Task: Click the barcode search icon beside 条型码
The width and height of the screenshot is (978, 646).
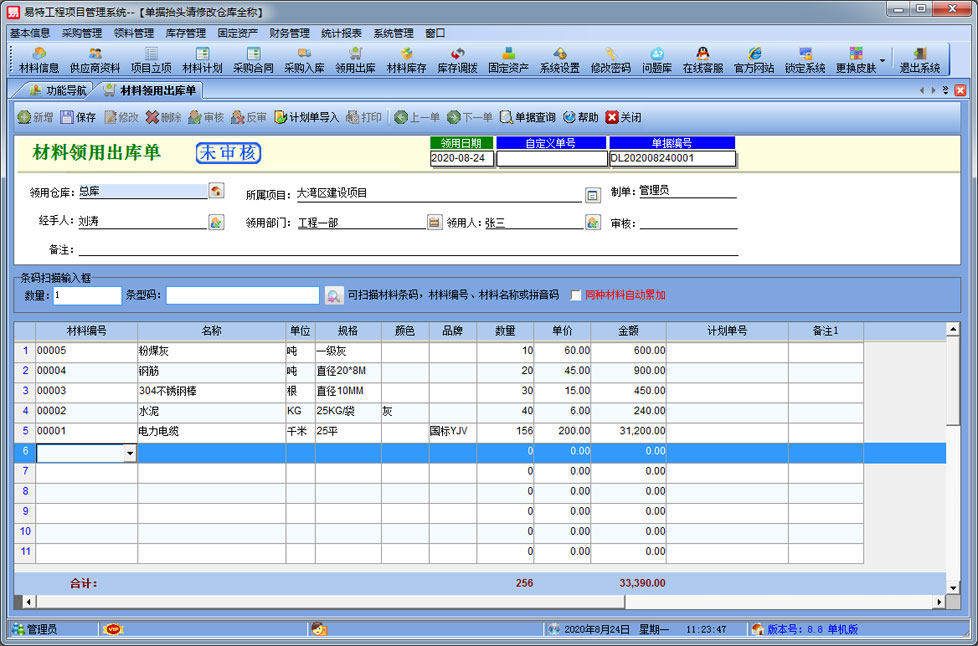Action: [334, 295]
